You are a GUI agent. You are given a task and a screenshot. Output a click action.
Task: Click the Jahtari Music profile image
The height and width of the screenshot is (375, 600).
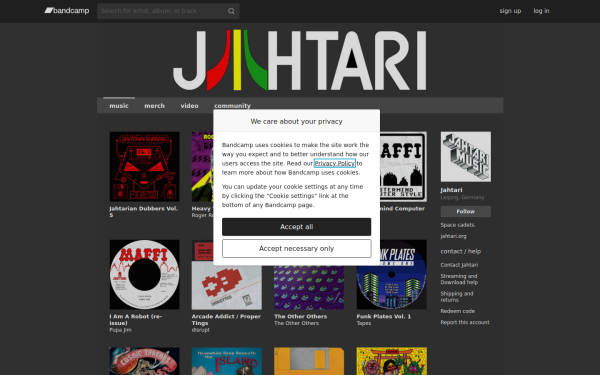[x=466, y=157]
